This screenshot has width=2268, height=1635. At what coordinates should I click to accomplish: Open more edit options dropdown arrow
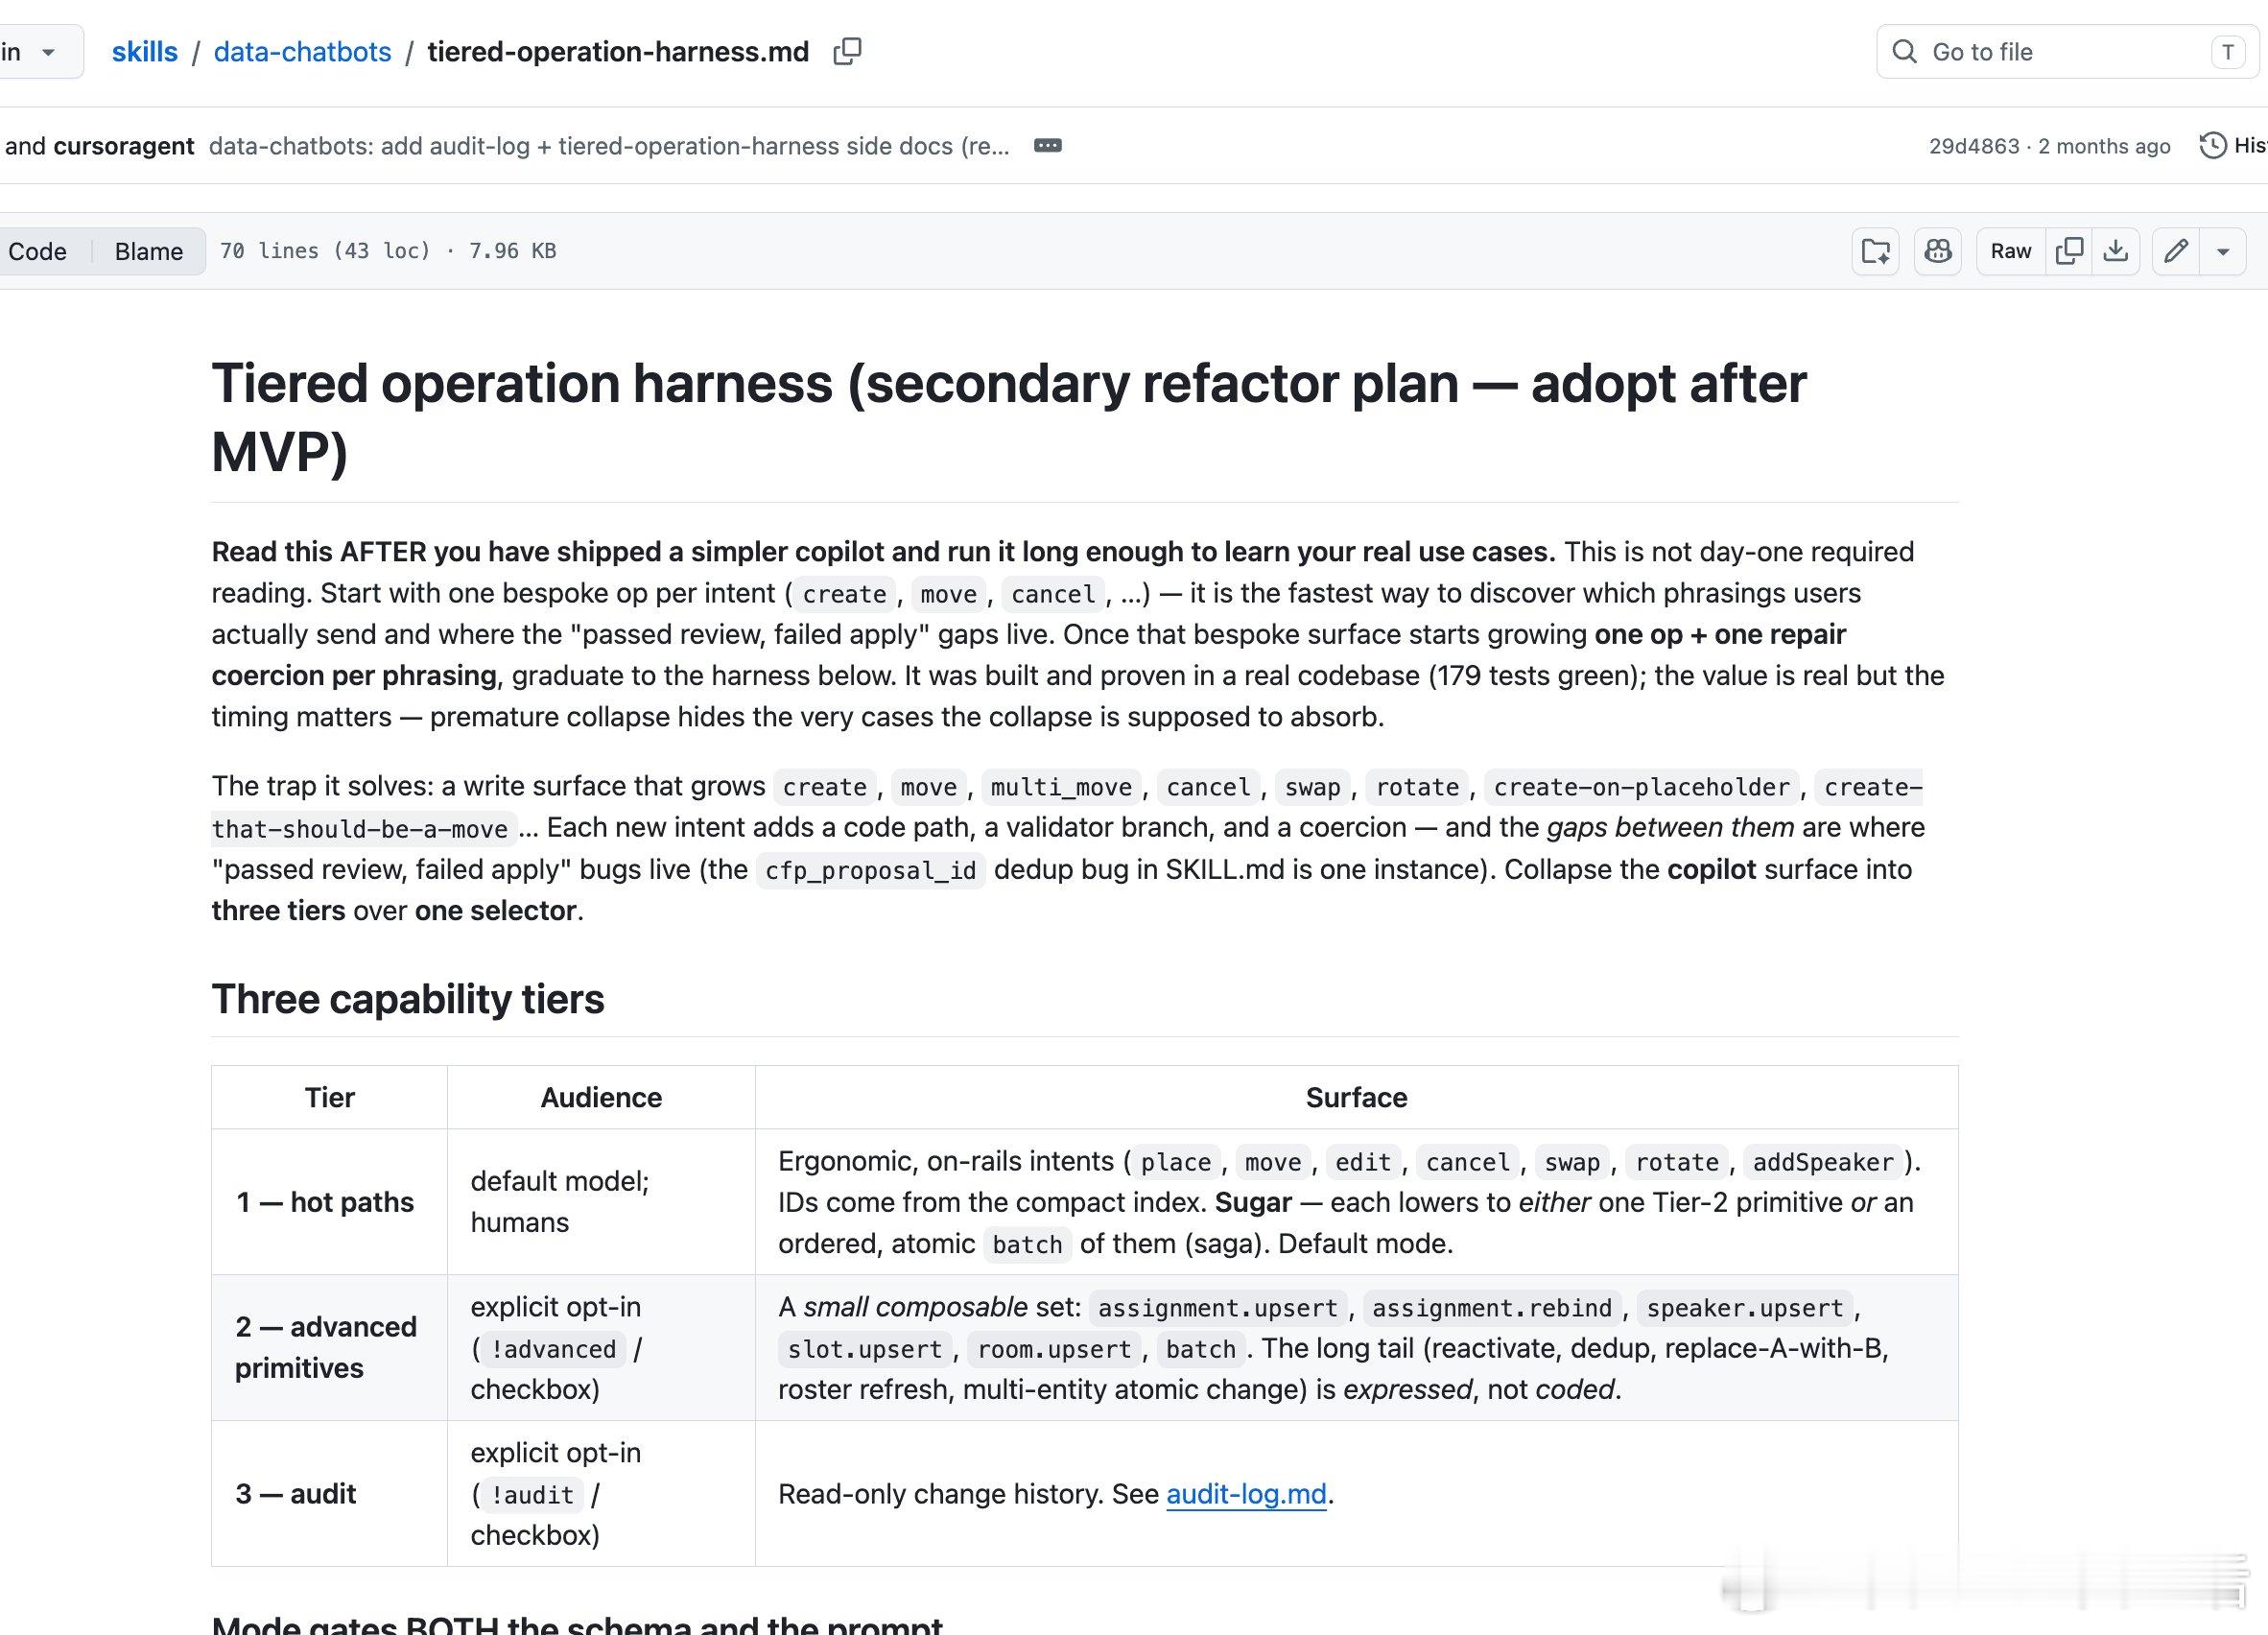tap(2223, 251)
